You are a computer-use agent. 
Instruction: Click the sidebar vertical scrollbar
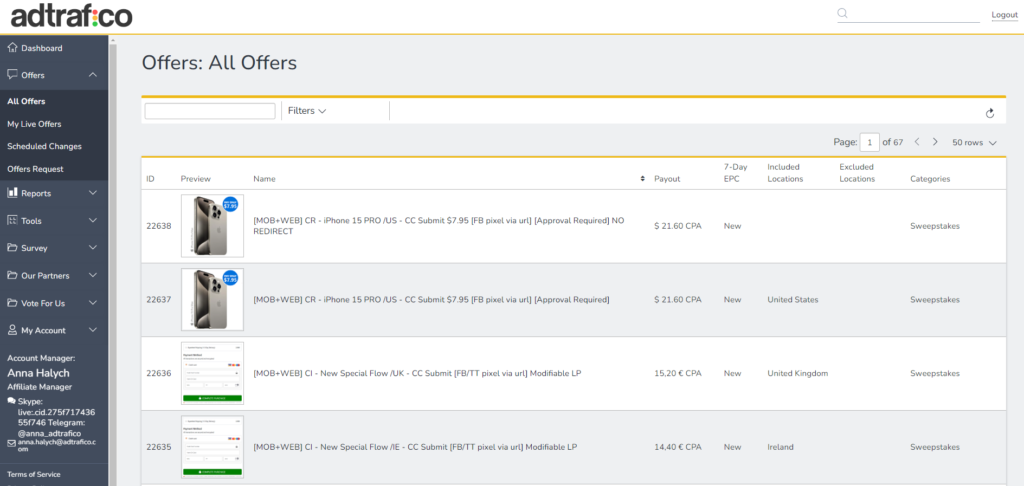pos(113,261)
